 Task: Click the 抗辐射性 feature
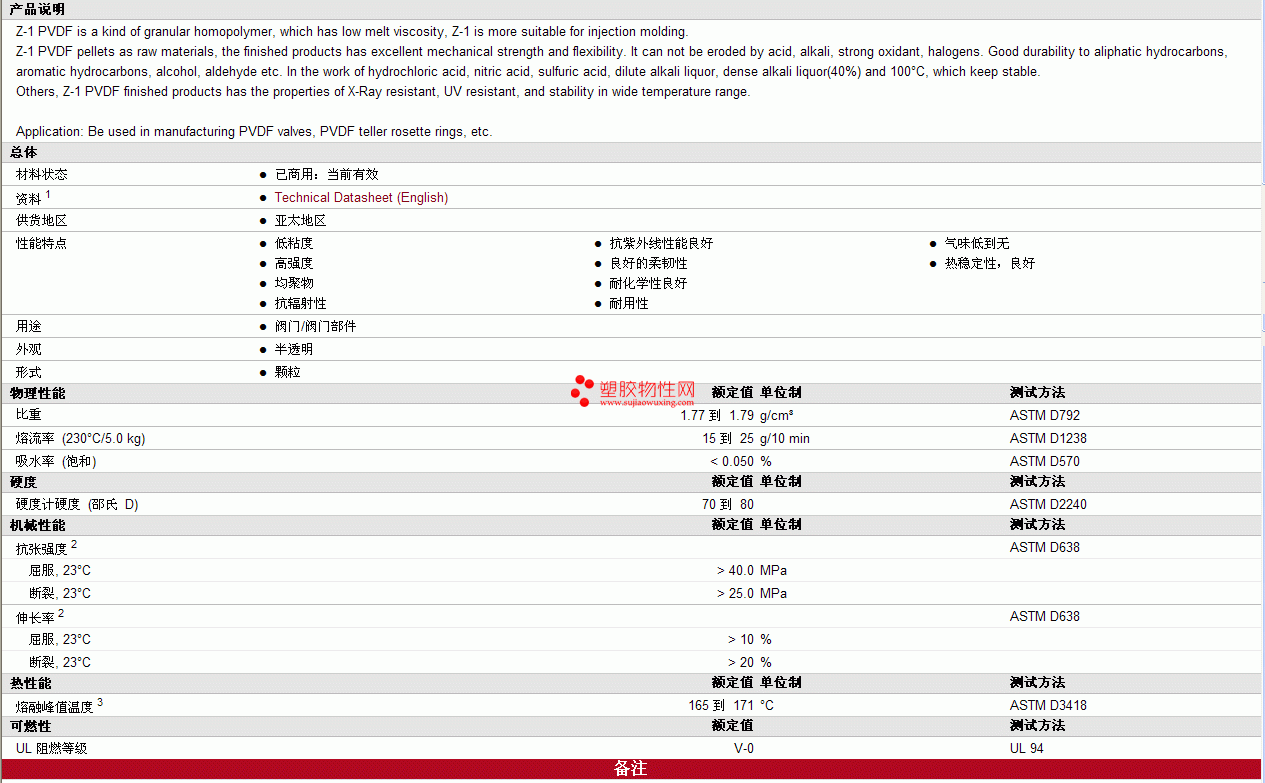[x=301, y=303]
